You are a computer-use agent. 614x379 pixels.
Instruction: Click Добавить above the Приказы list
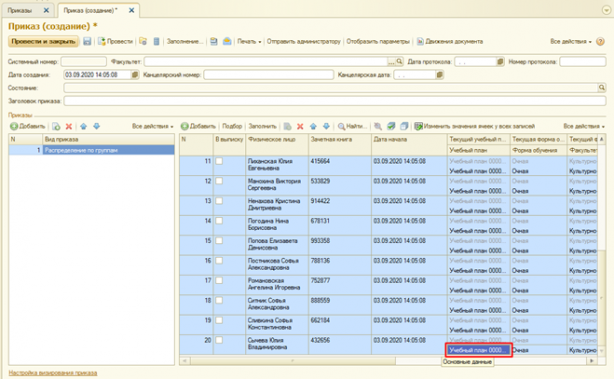(x=27, y=126)
